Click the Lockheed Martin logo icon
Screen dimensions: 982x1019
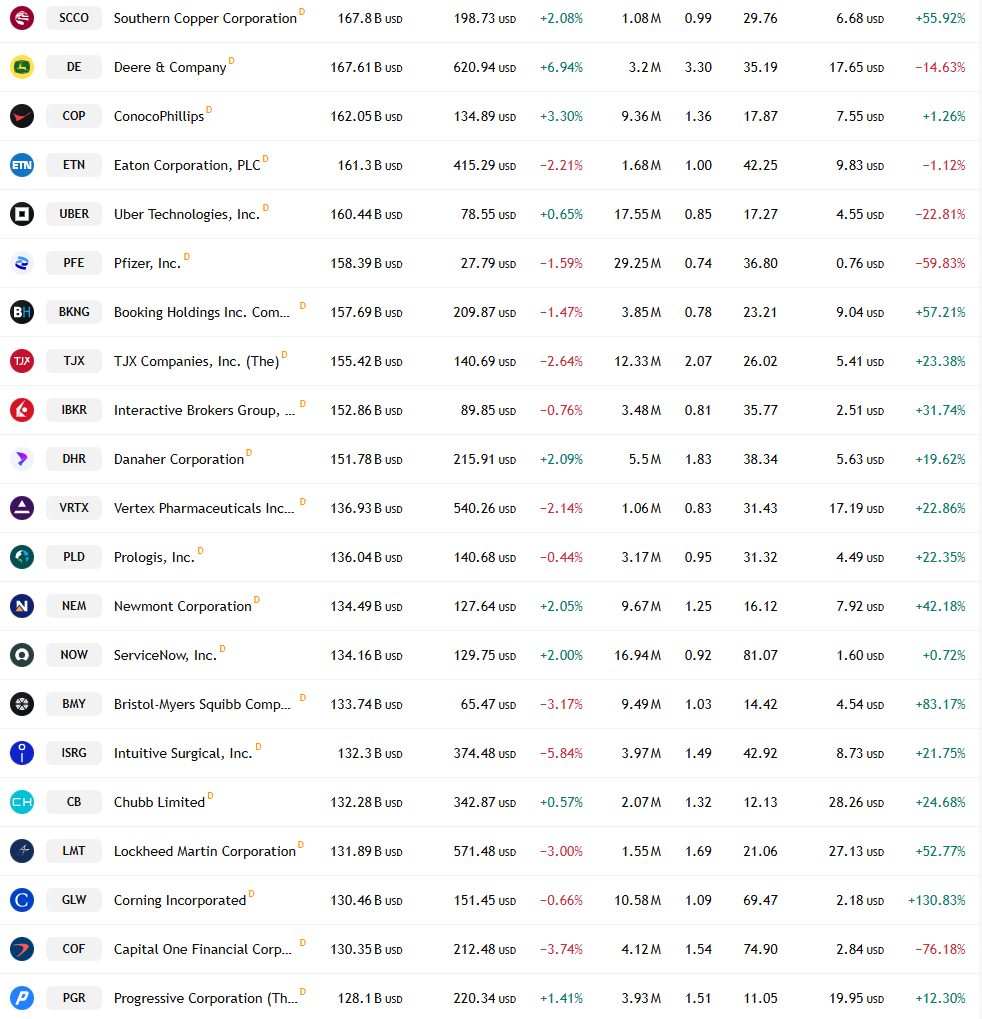tap(22, 851)
